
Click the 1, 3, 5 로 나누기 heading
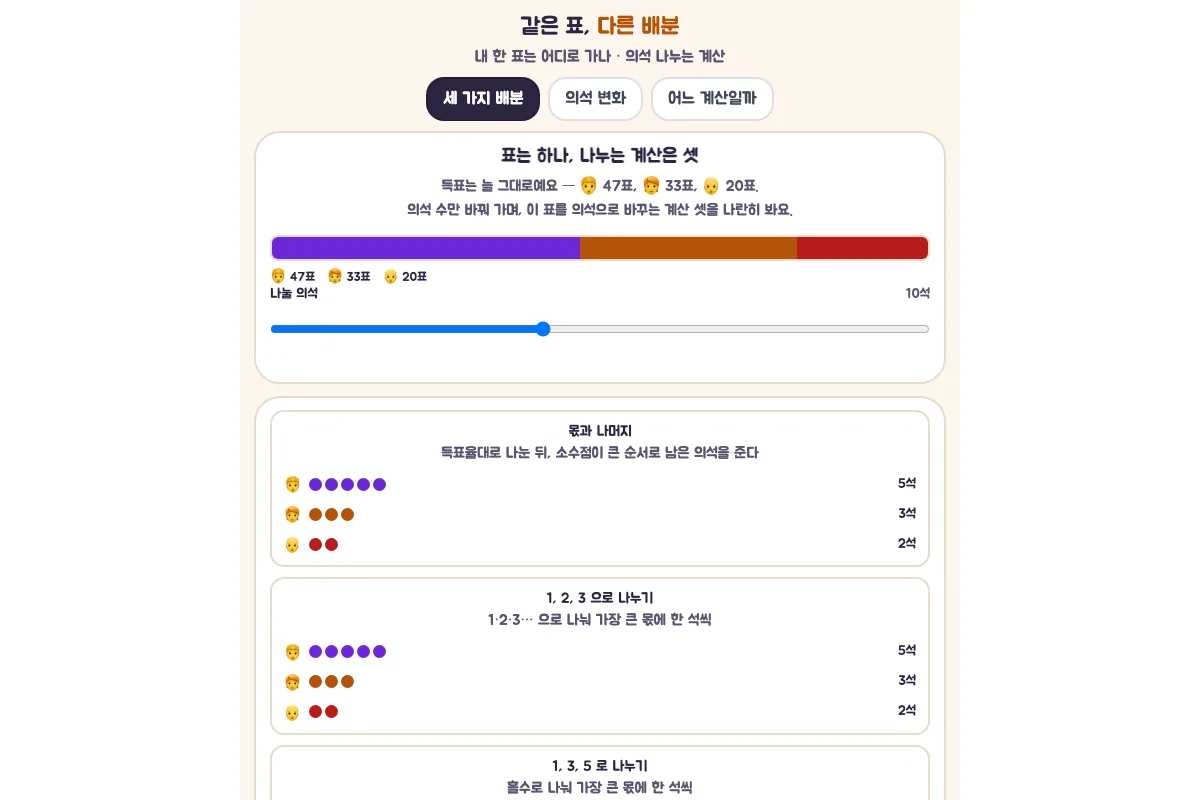600,766
